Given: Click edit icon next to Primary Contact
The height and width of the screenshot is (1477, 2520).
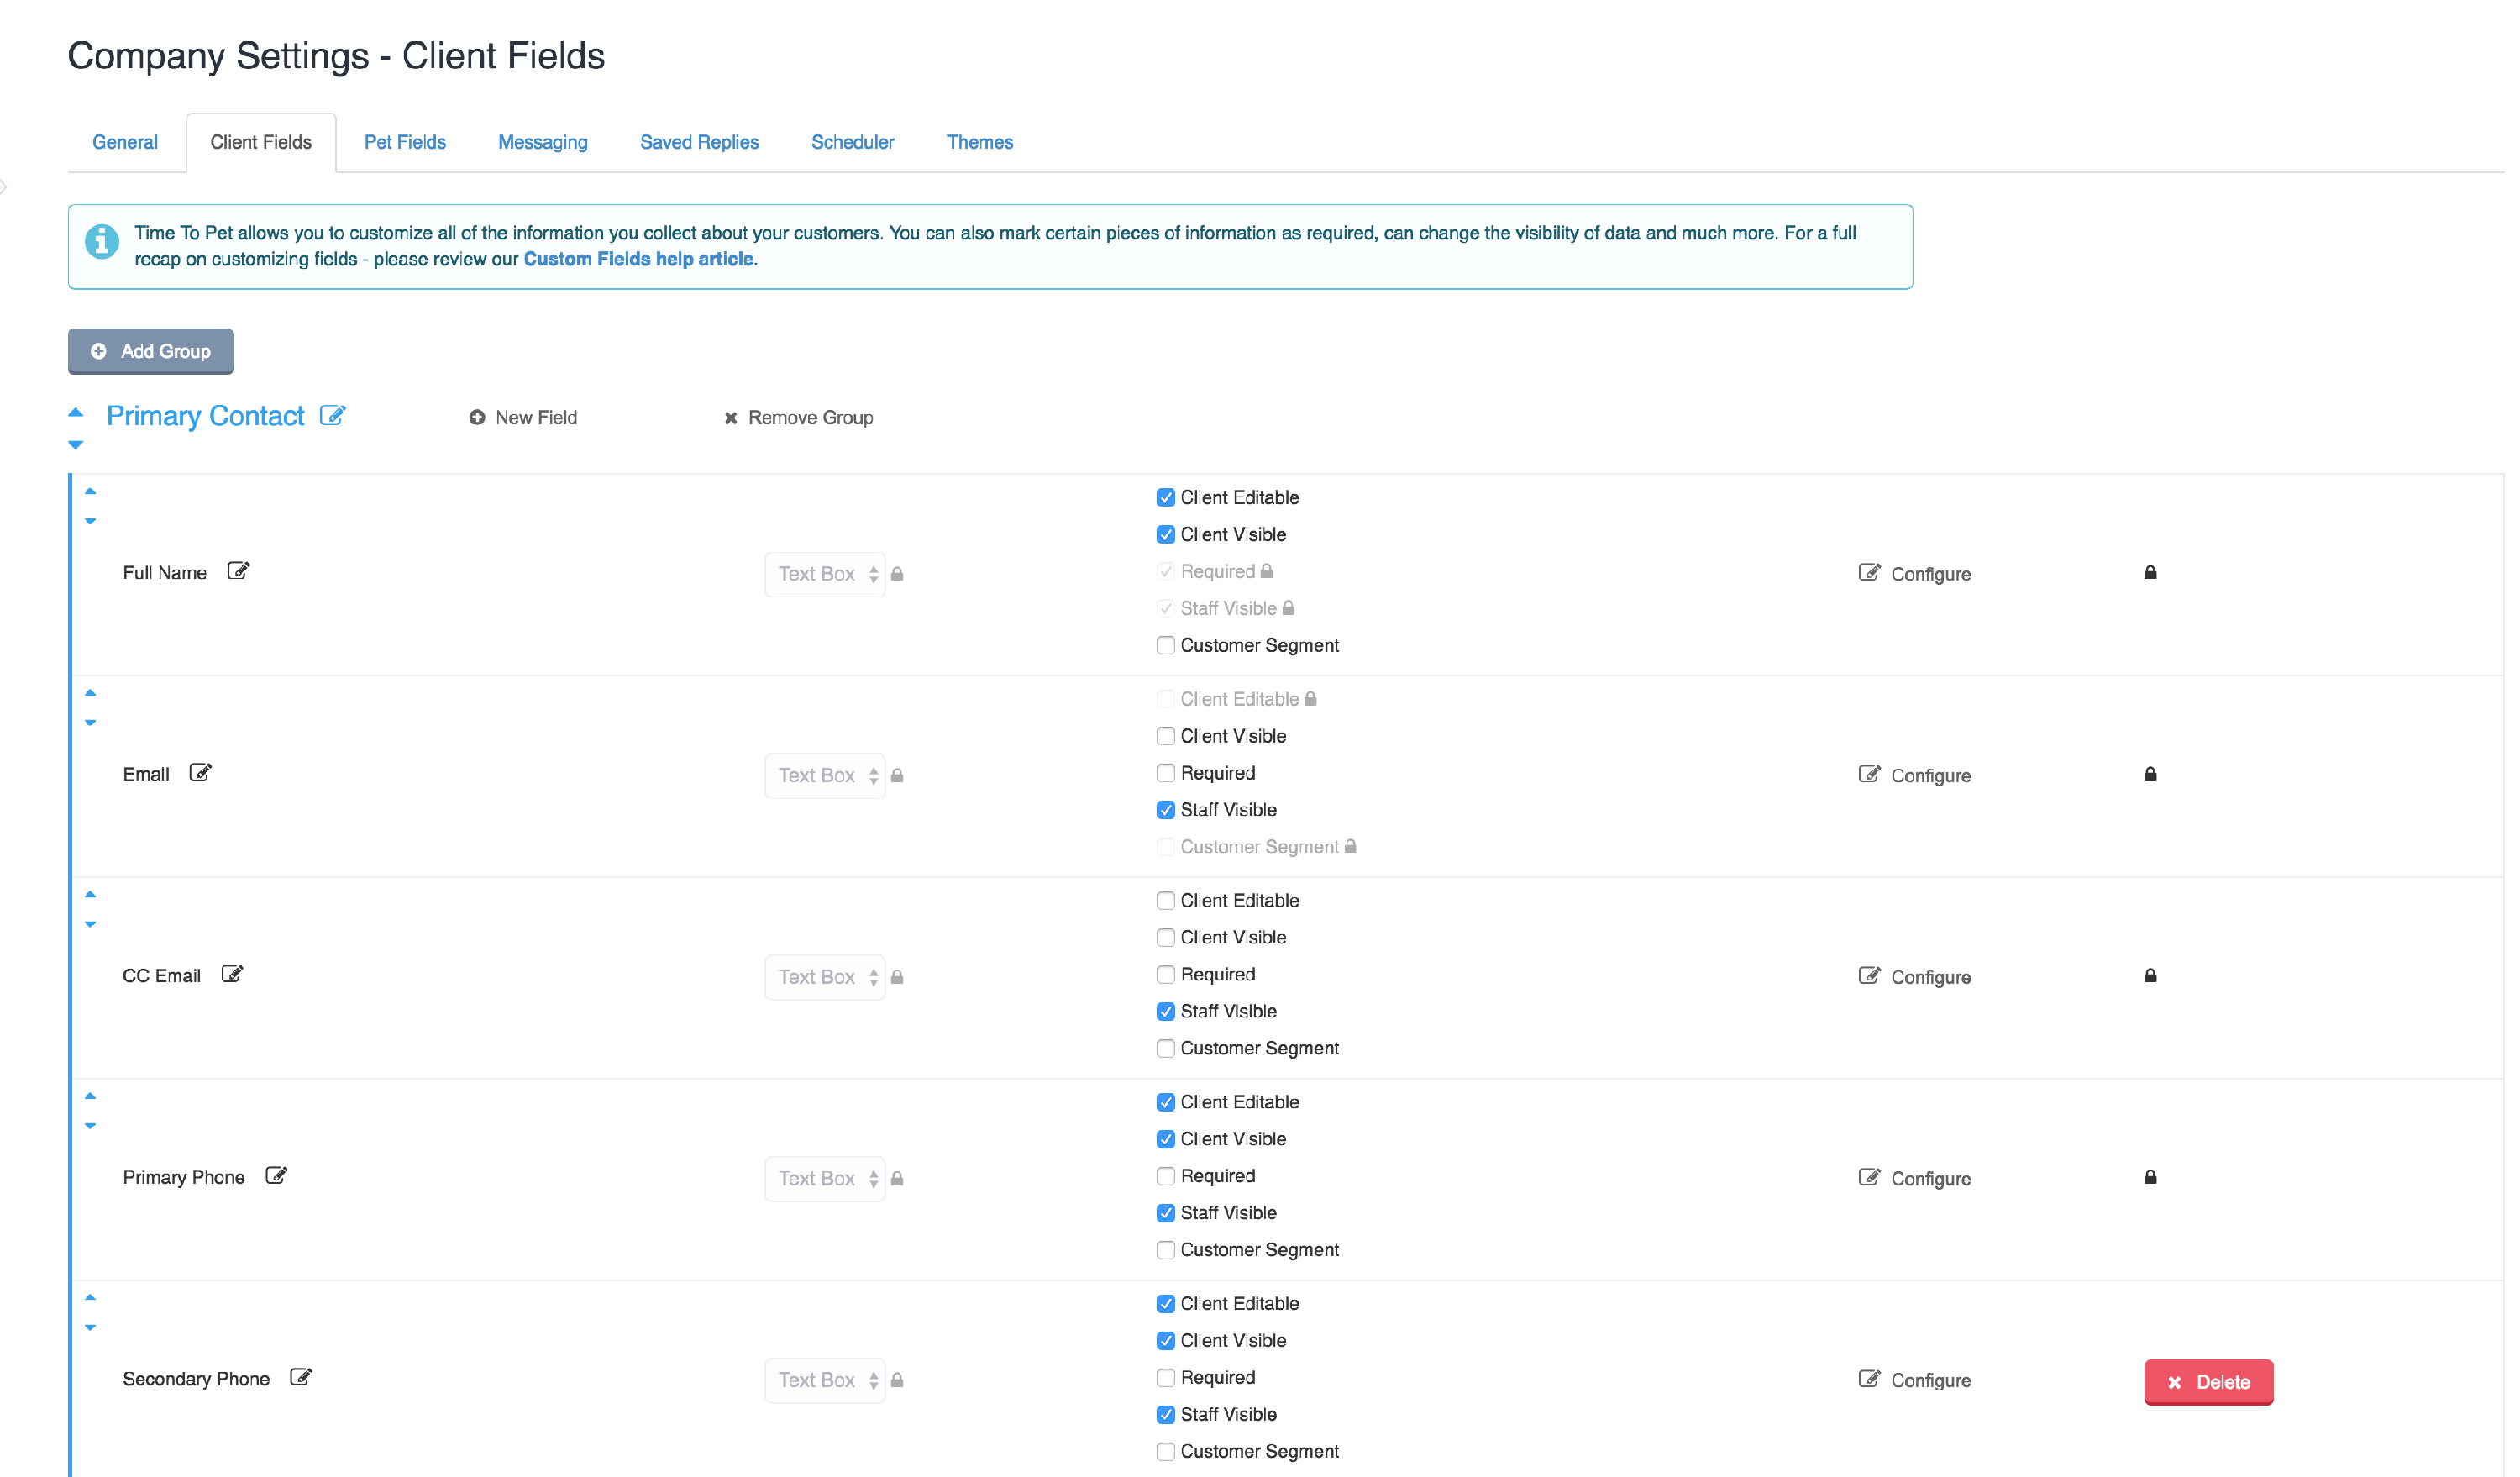Looking at the screenshot, I should [333, 416].
